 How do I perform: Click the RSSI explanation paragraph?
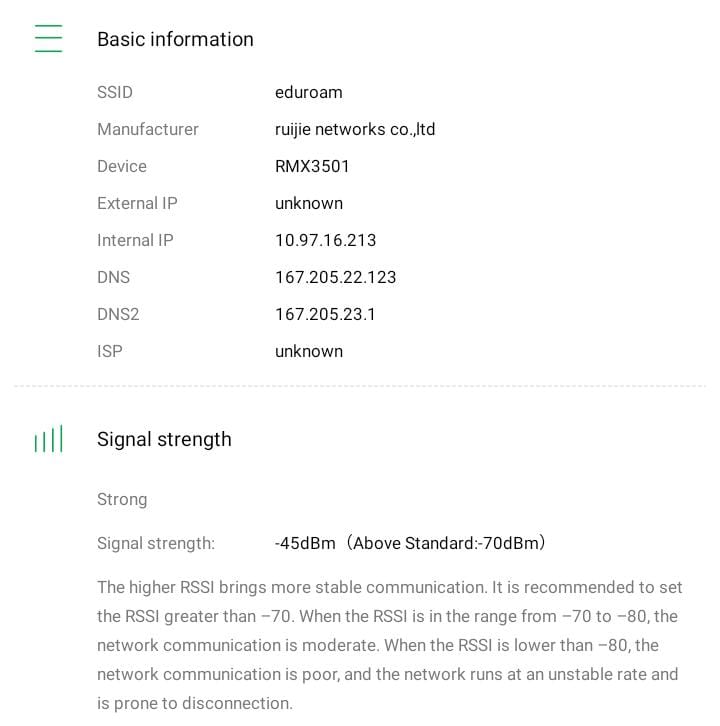coord(388,645)
